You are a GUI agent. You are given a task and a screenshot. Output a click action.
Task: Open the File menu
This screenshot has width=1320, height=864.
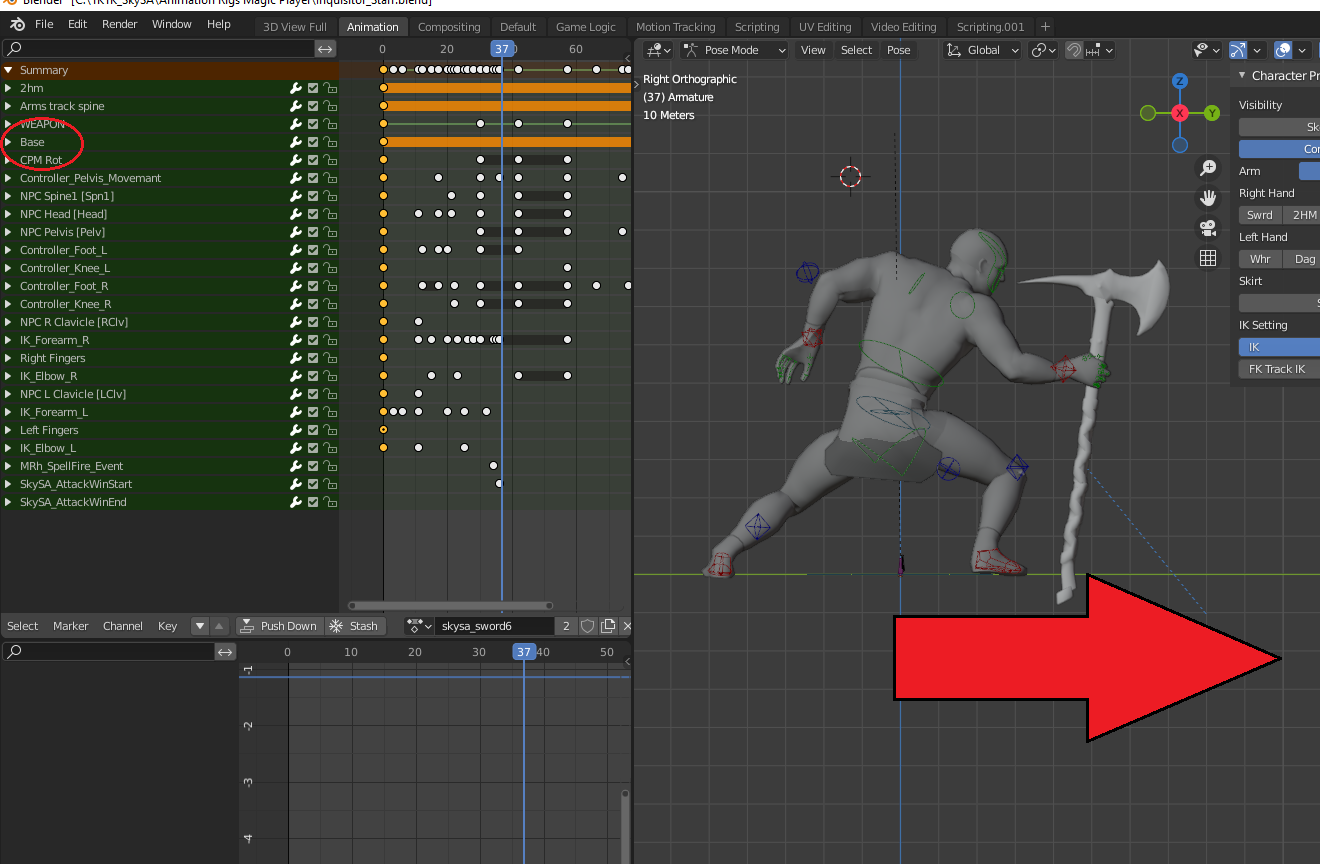[x=44, y=24]
